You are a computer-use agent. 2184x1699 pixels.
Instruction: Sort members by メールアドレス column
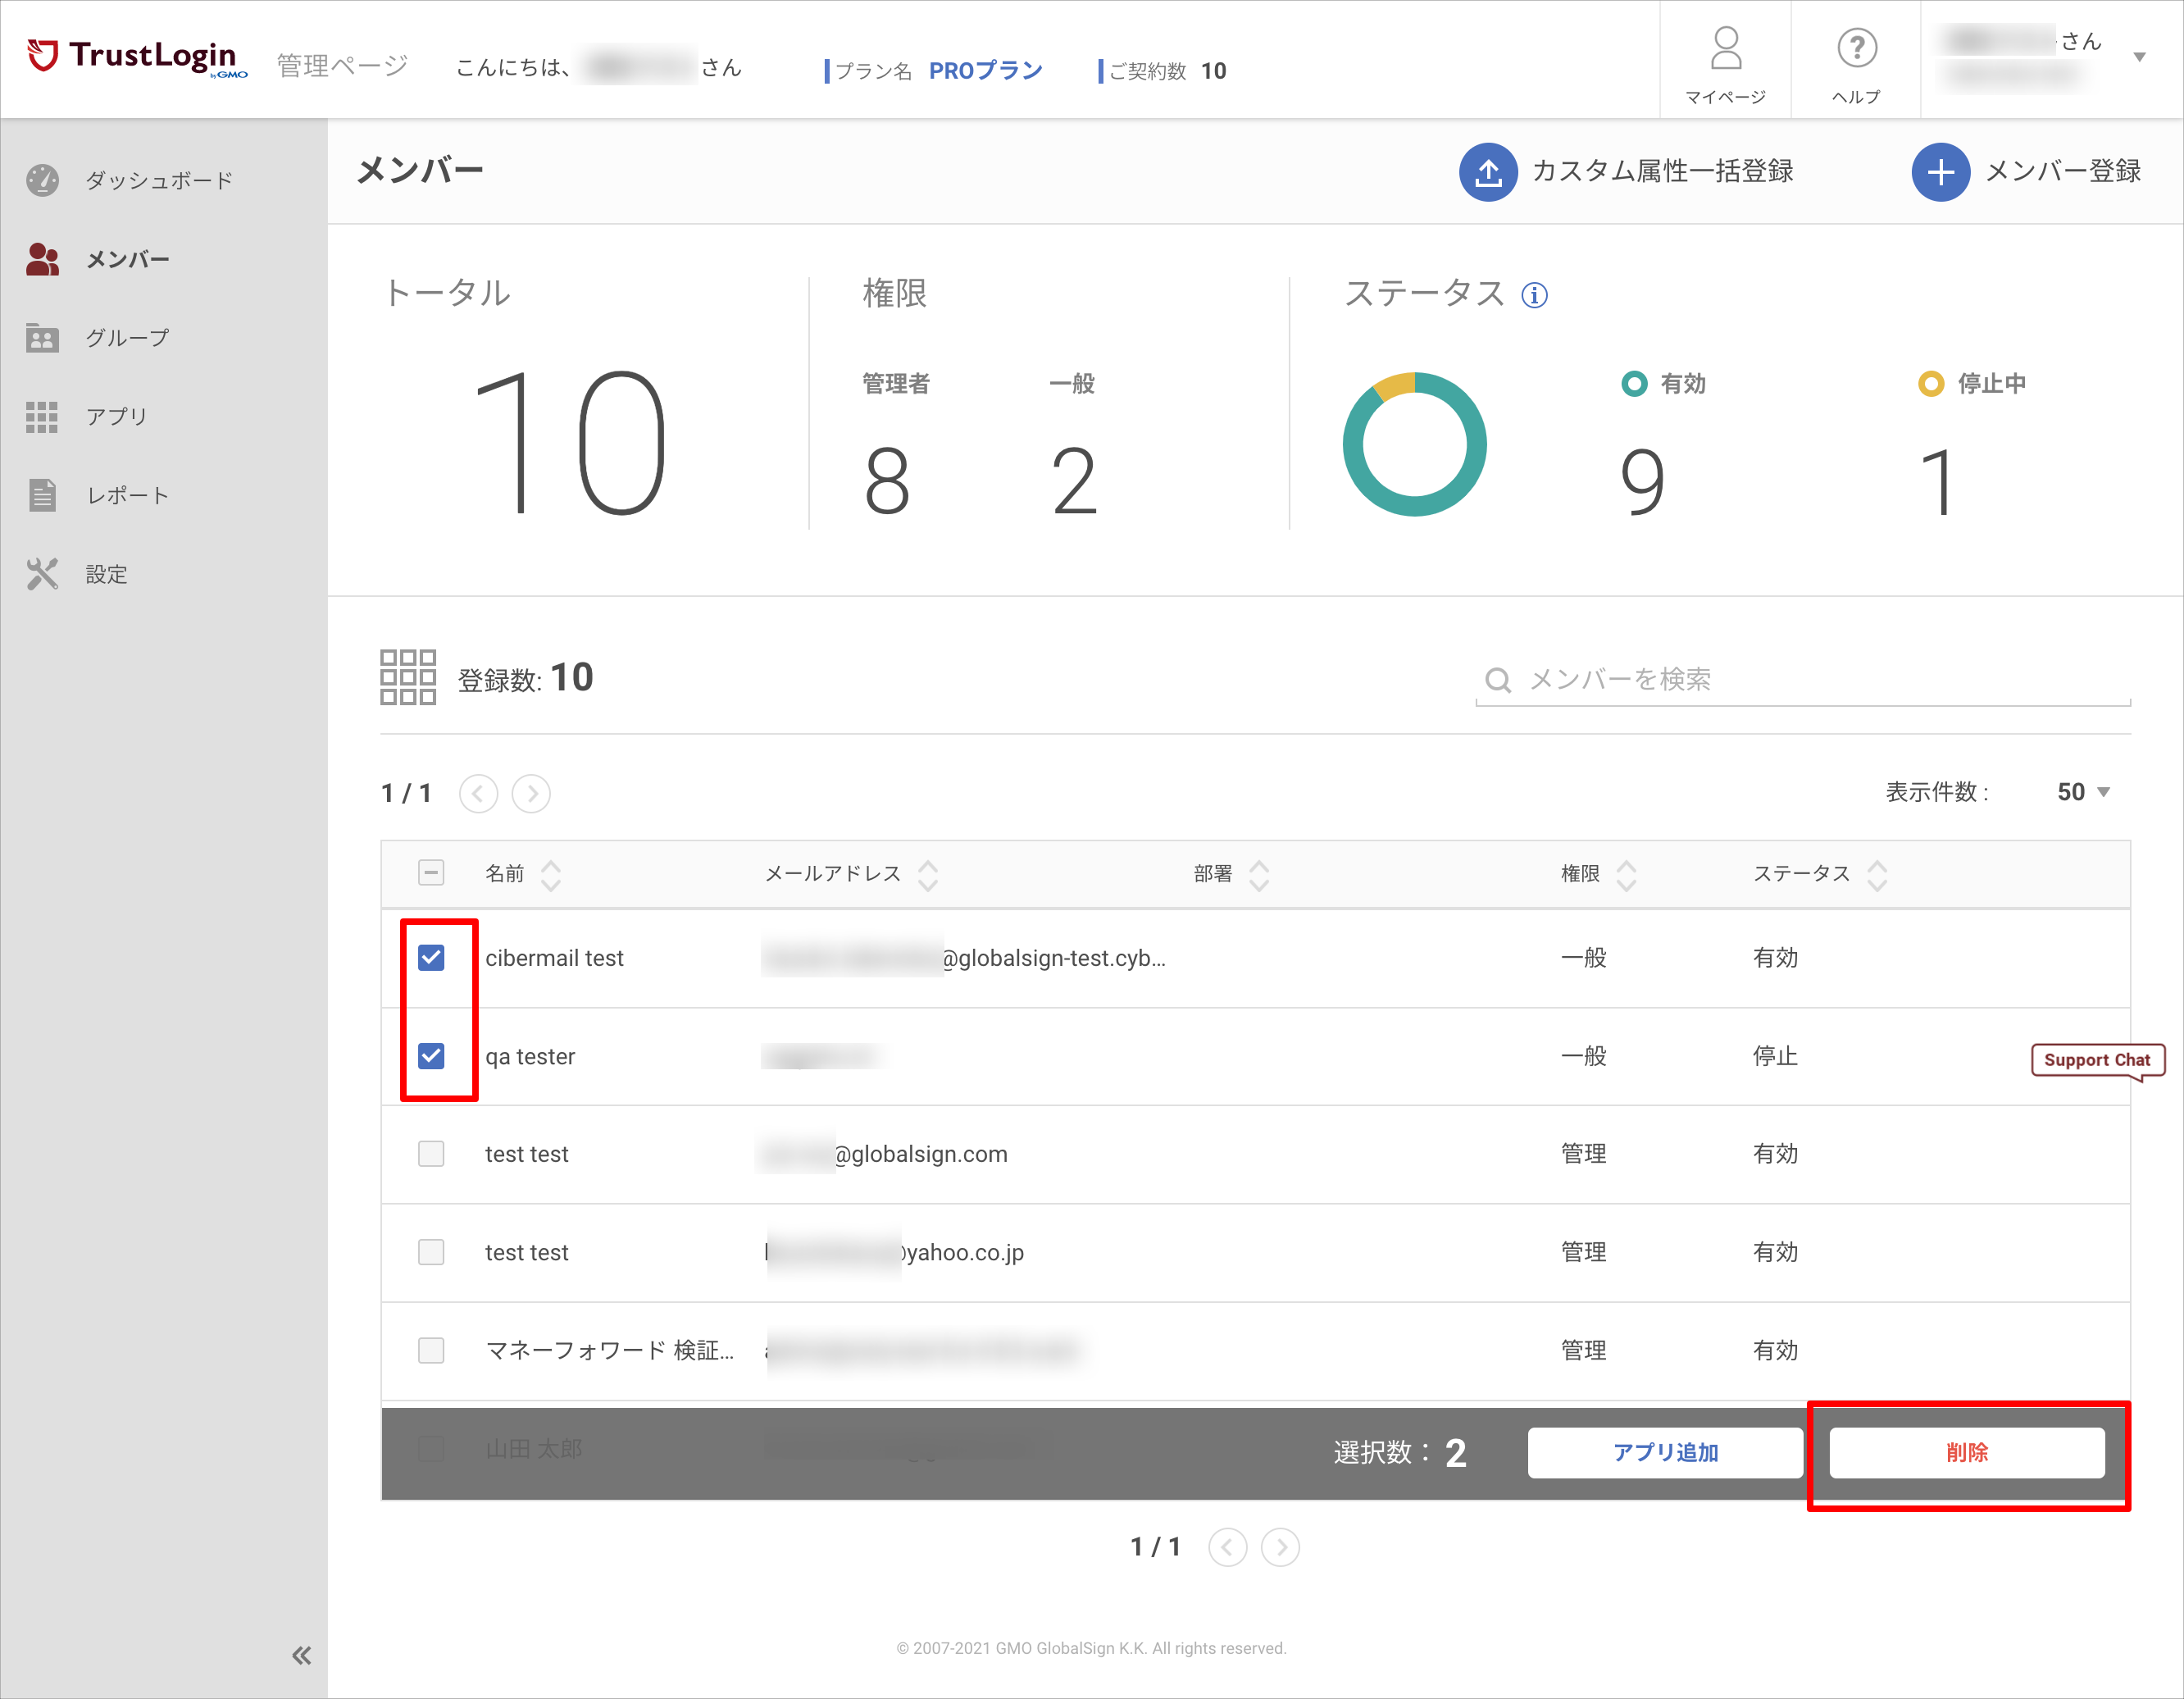(928, 875)
